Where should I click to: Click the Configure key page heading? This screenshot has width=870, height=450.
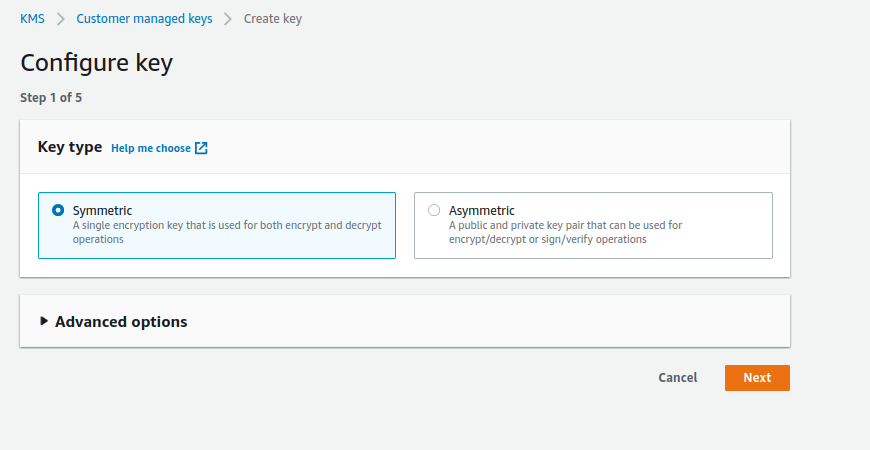(96, 63)
